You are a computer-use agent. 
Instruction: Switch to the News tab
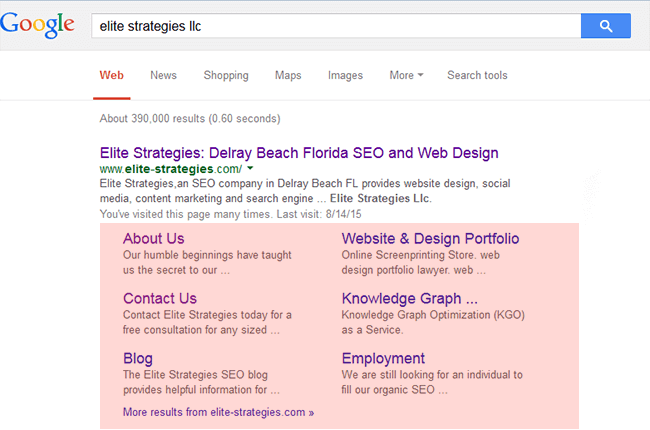[x=163, y=75]
